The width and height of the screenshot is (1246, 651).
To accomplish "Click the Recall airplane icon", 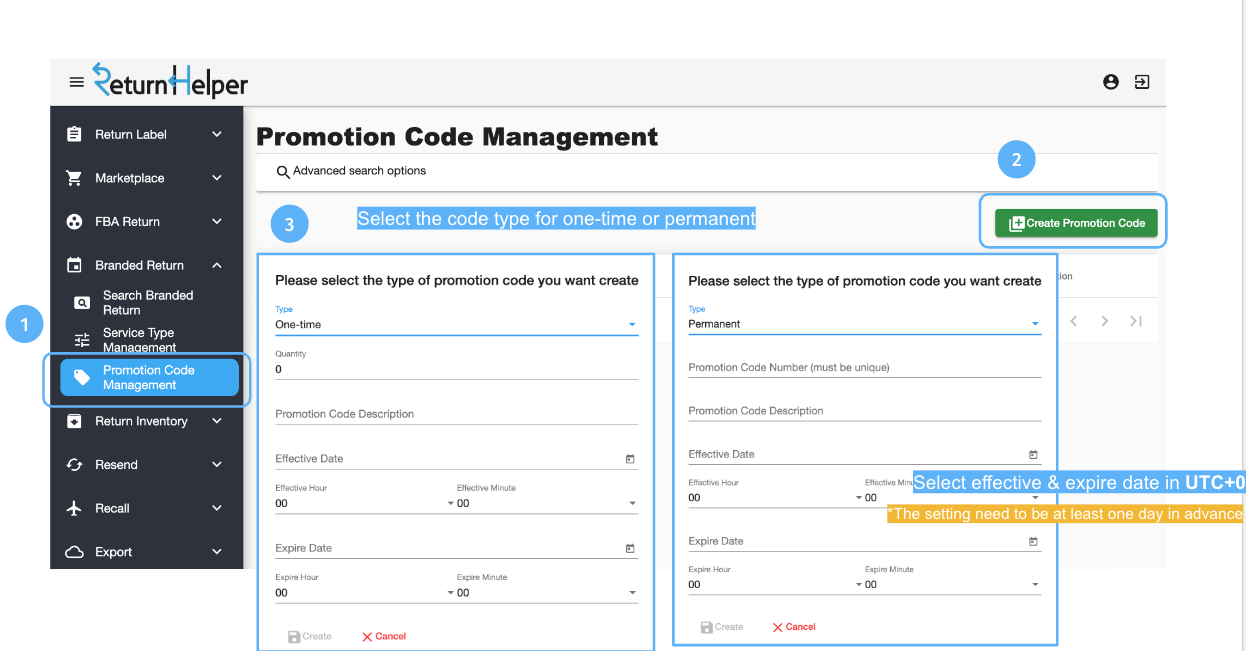I will pyautogui.click(x=74, y=508).
